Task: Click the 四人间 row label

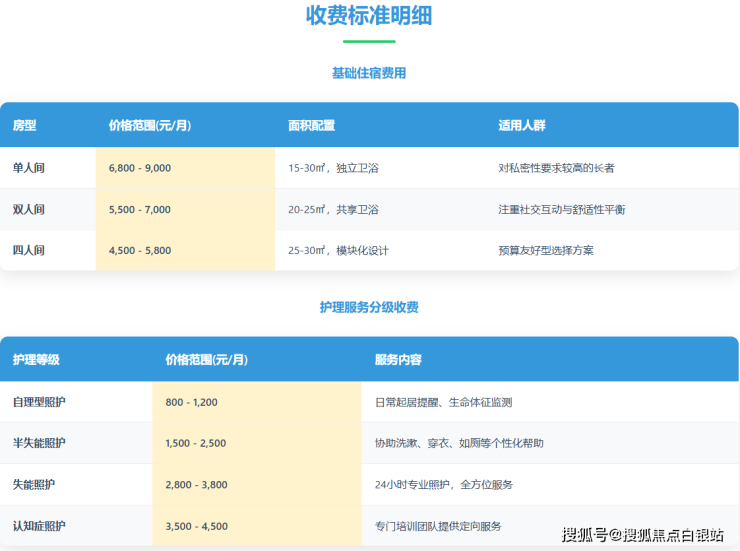Action: [29, 250]
